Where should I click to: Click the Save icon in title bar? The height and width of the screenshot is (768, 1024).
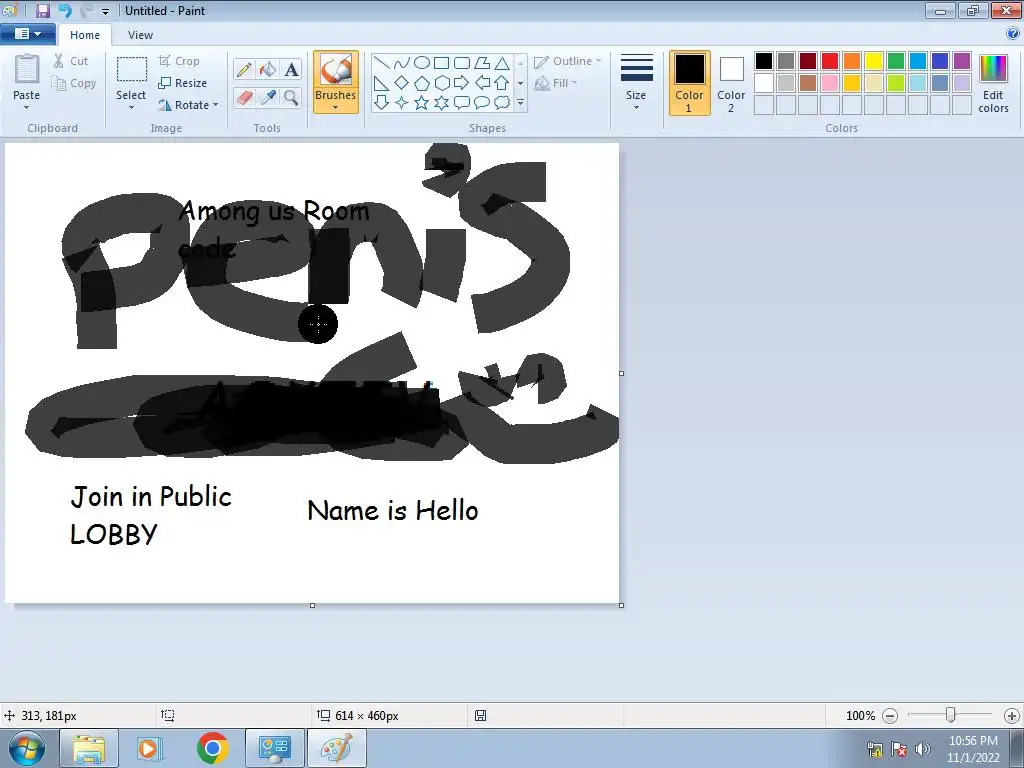pyautogui.click(x=43, y=10)
